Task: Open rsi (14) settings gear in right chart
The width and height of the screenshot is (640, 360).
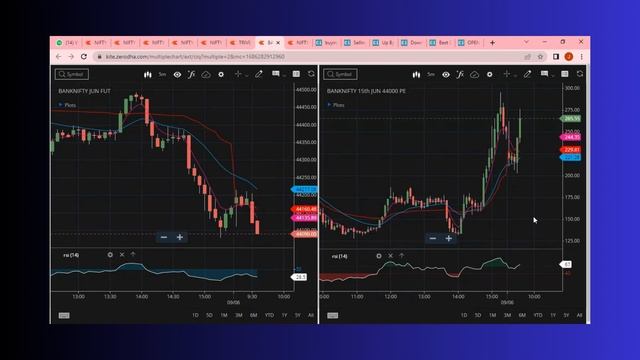Action: 379,256
